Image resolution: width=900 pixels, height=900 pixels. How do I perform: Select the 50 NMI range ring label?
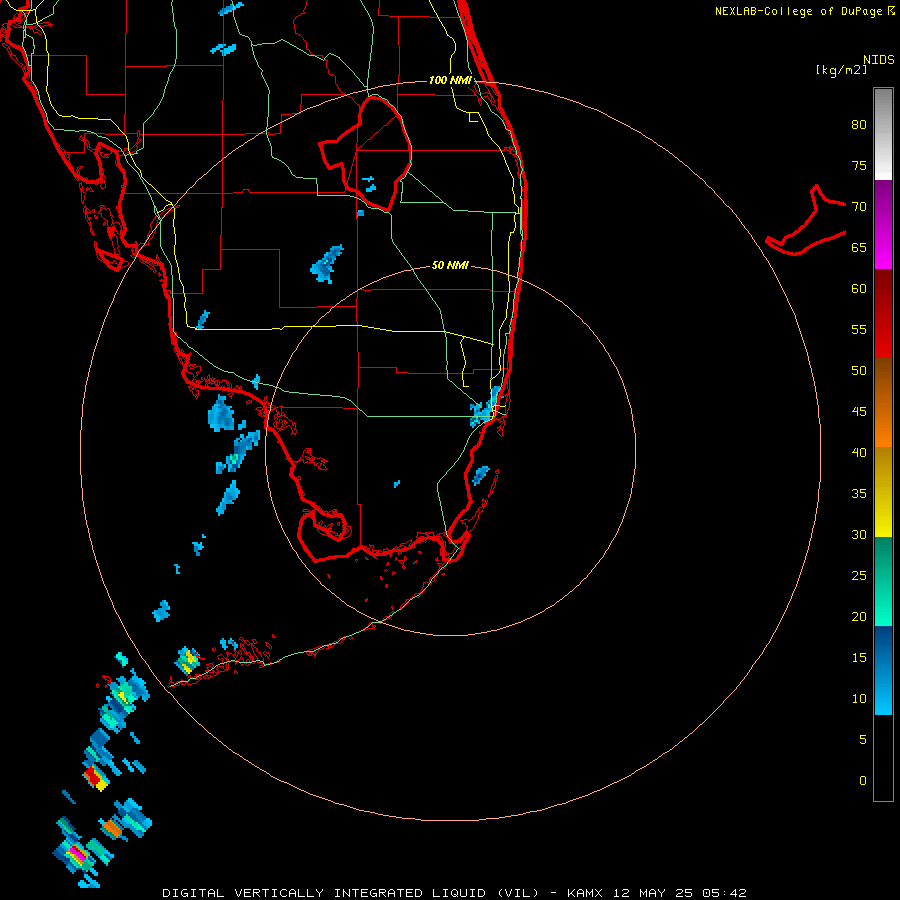(450, 265)
